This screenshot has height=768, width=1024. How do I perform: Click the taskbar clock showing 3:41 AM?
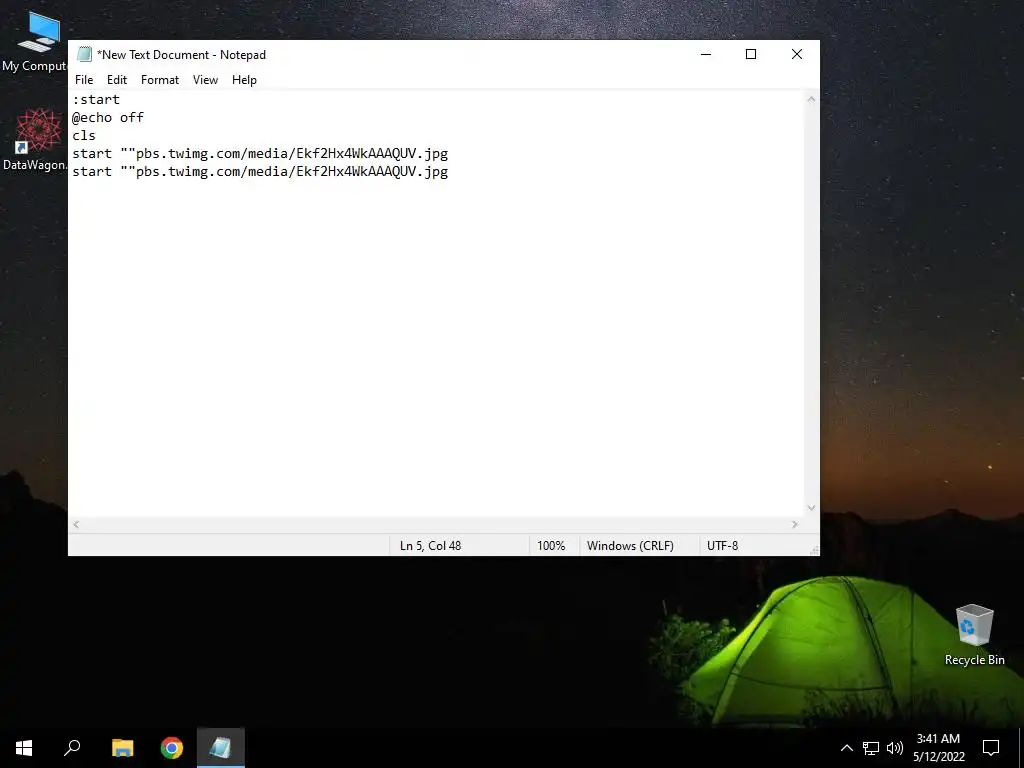(938, 748)
